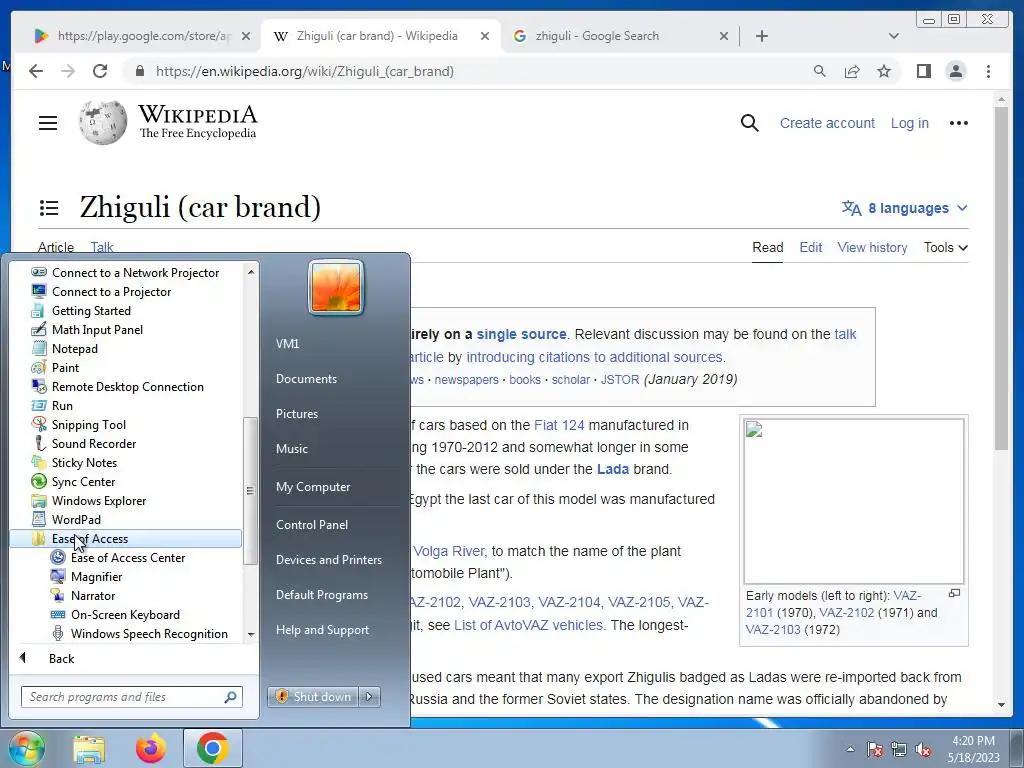The width and height of the screenshot is (1024, 768).
Task: Click the Start menu list scroll down arrow
Action: coord(251,634)
